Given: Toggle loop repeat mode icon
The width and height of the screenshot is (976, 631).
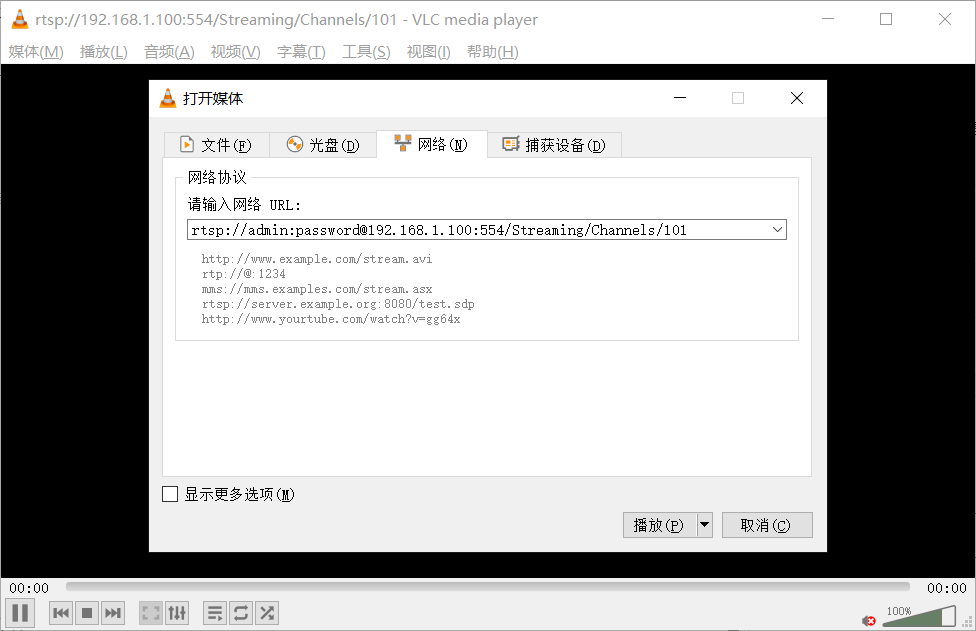Looking at the screenshot, I should (241, 614).
